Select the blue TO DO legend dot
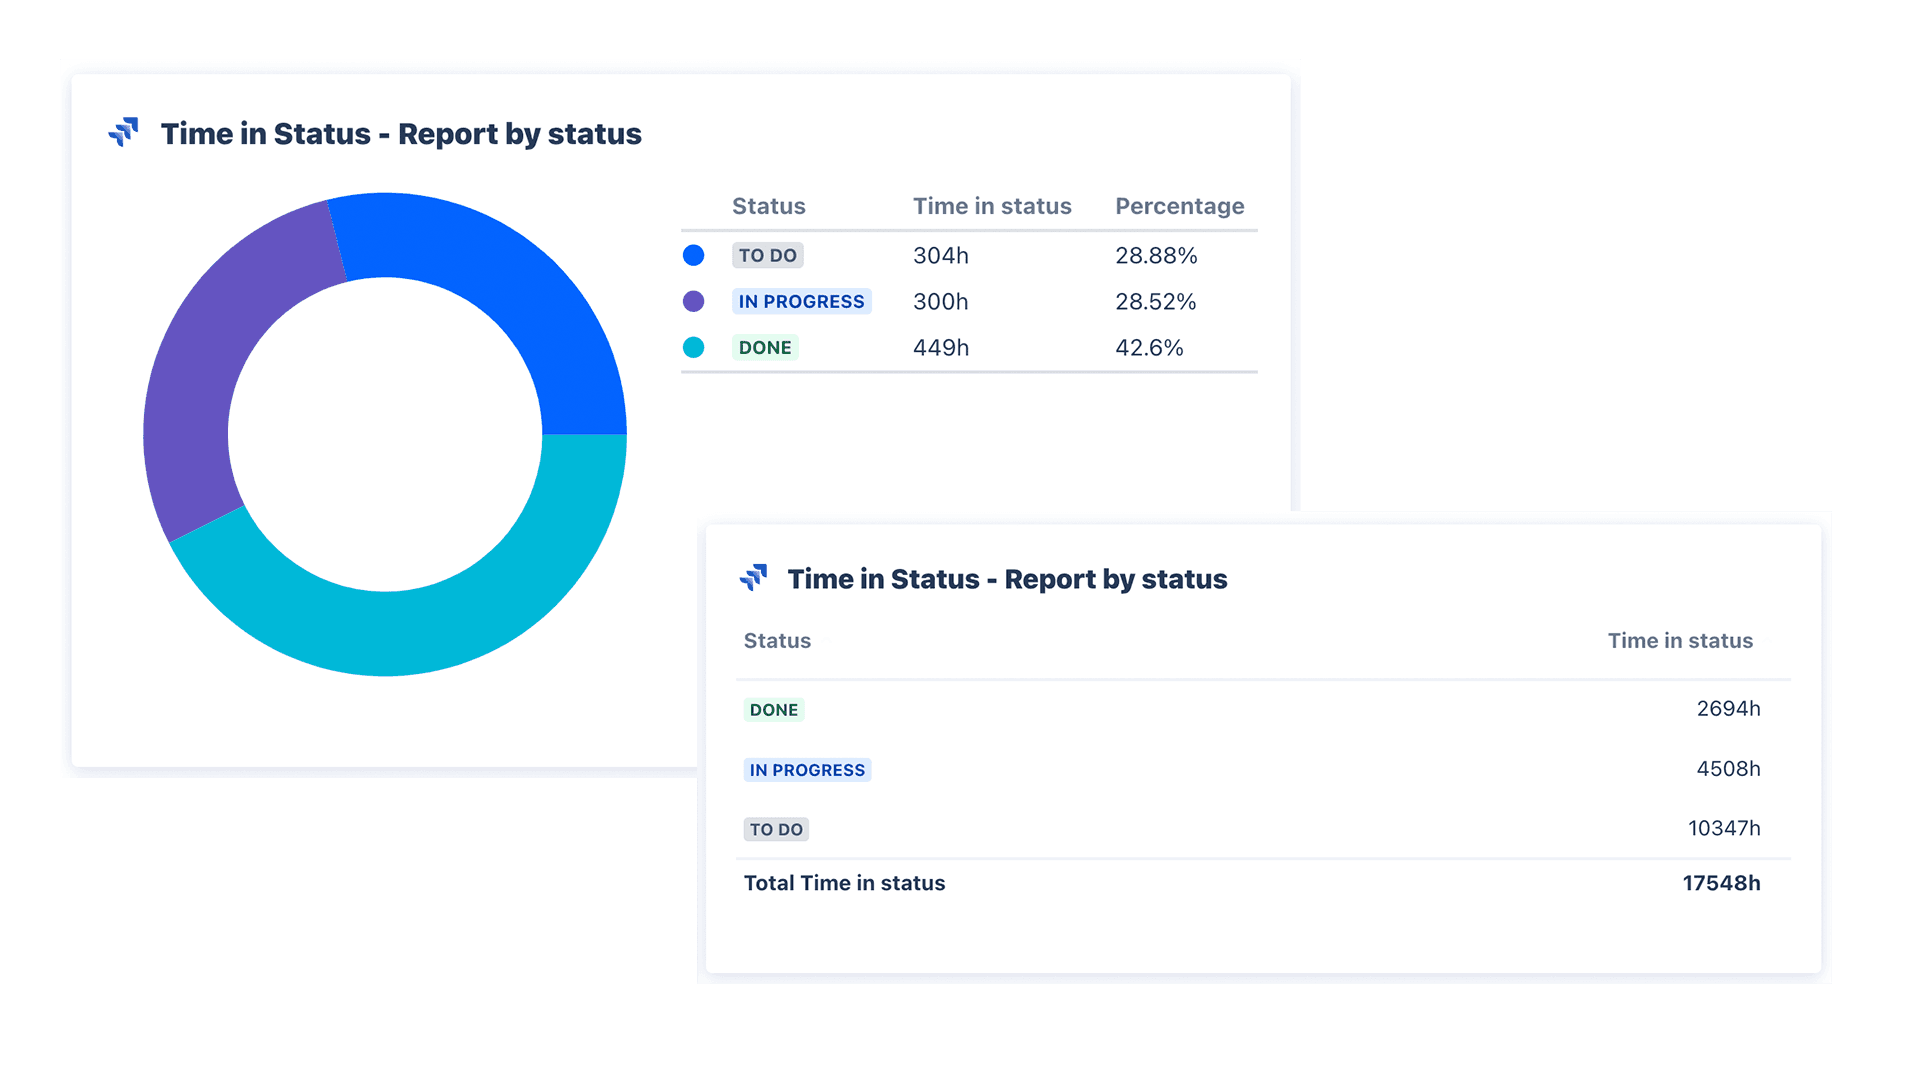The width and height of the screenshot is (1920, 1080). 693,255
